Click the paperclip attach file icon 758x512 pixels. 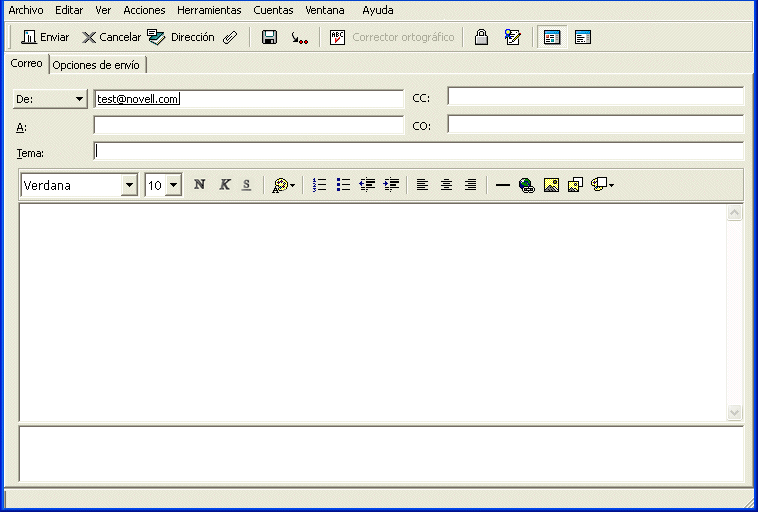point(230,37)
